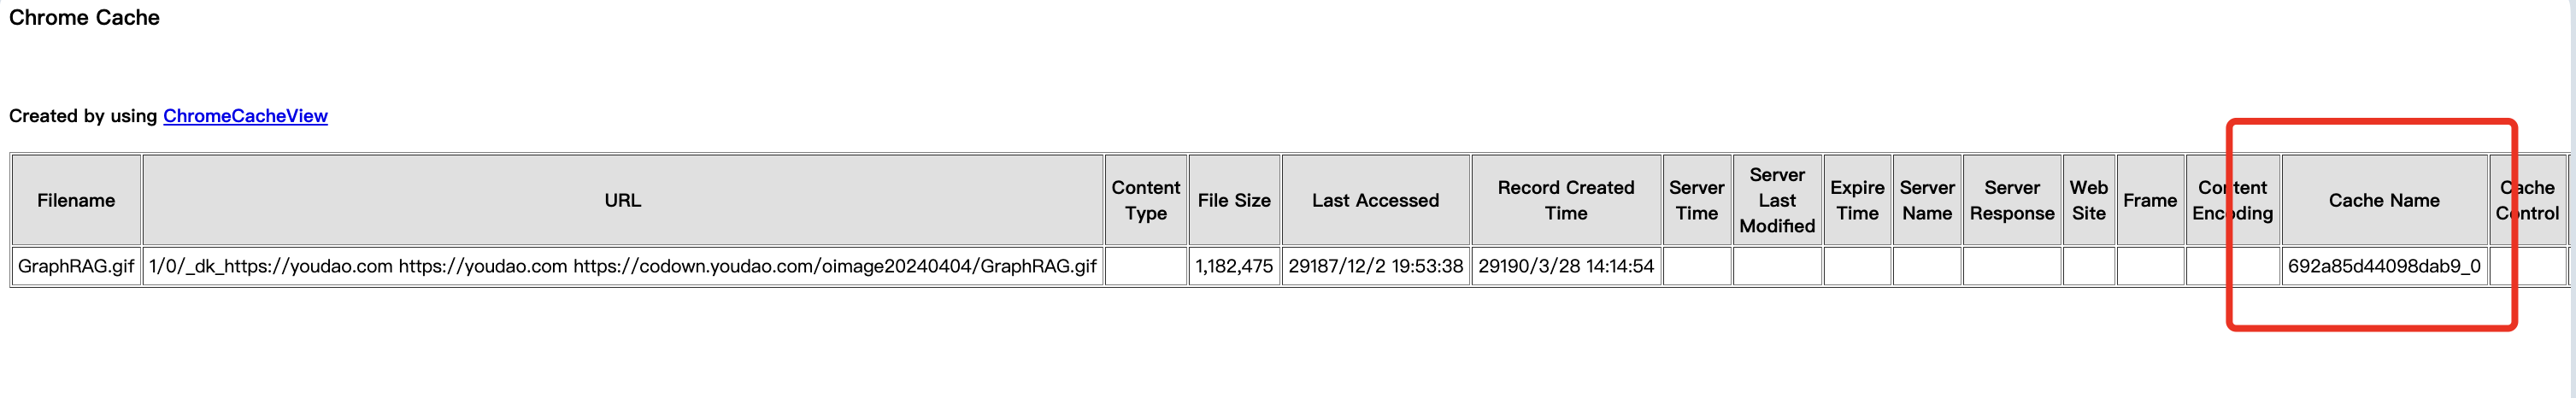Click the 692a85d44098dab9_0 cache name cell
The image size is (2576, 398).
2384,266
